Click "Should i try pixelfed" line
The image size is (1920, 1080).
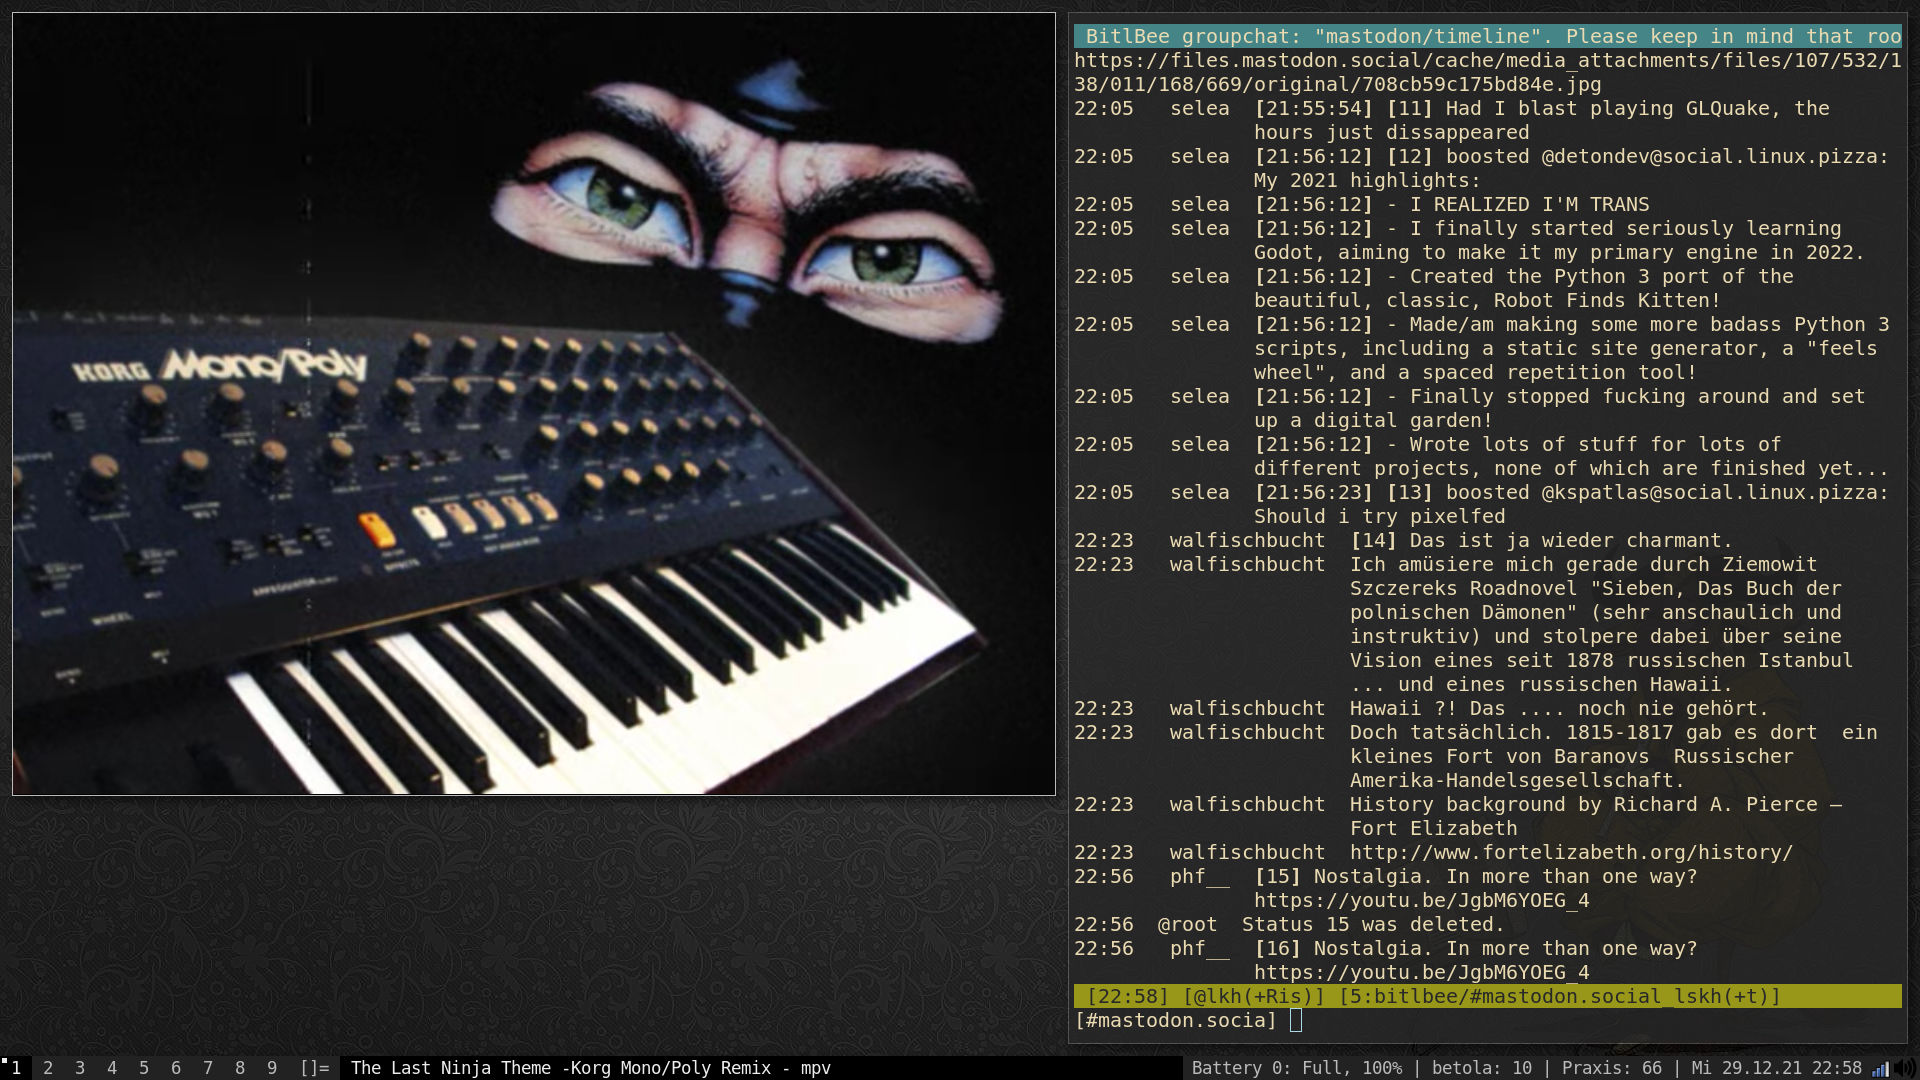(1380, 516)
